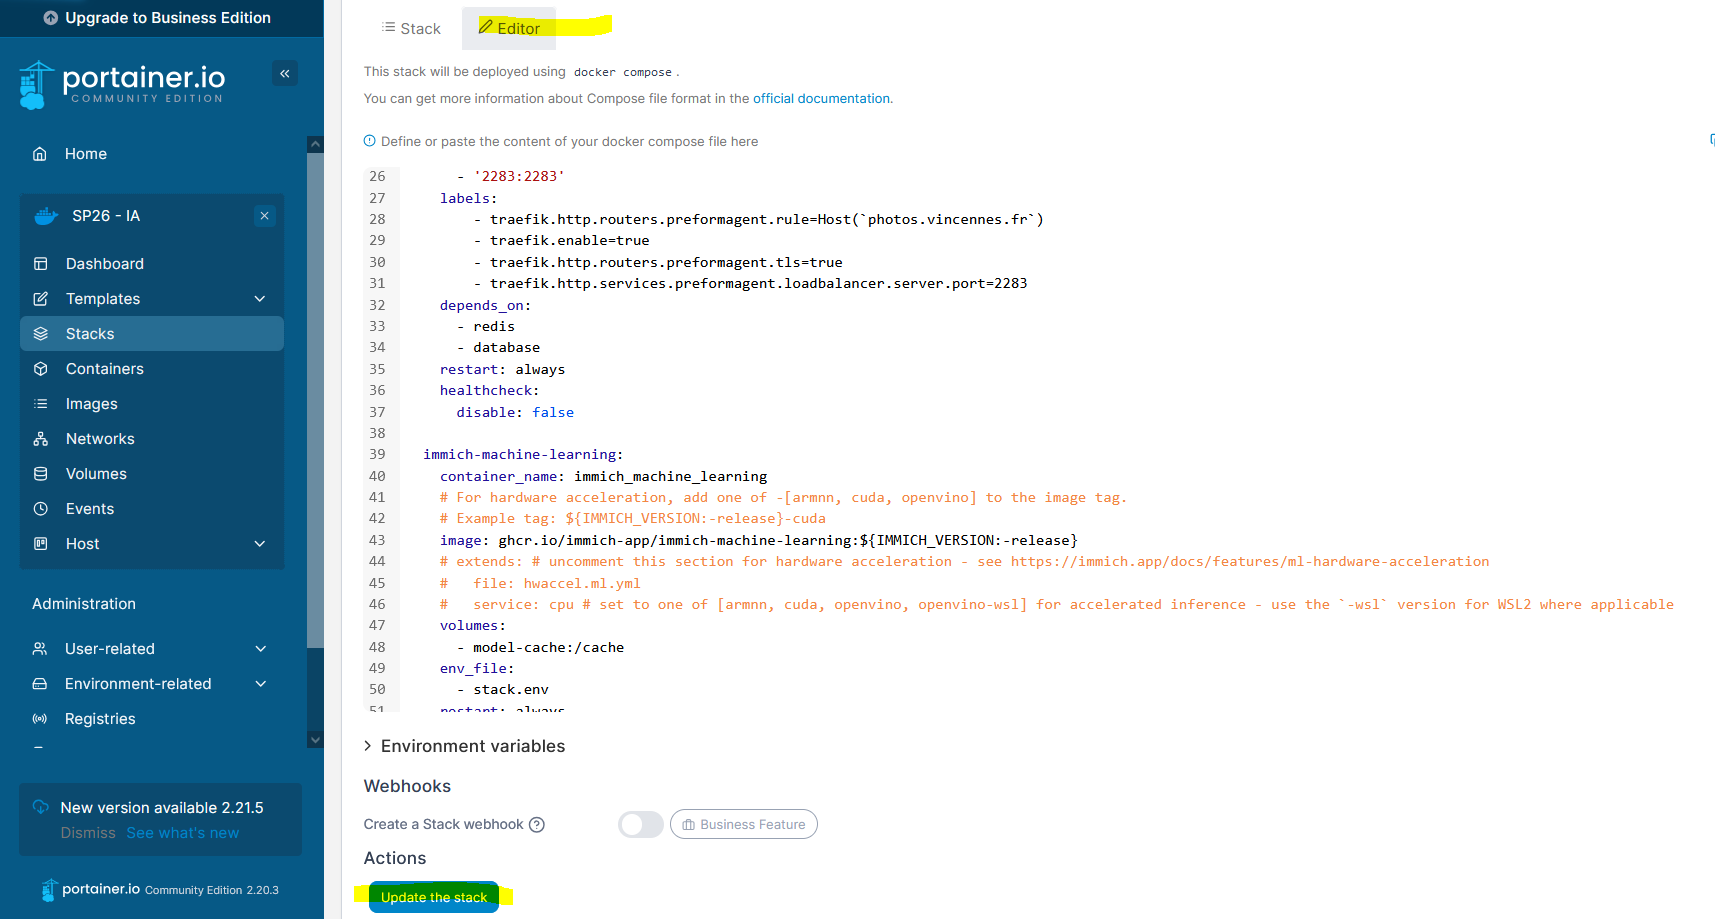
Task: Click the 'restart: always' line 35
Action: point(502,369)
